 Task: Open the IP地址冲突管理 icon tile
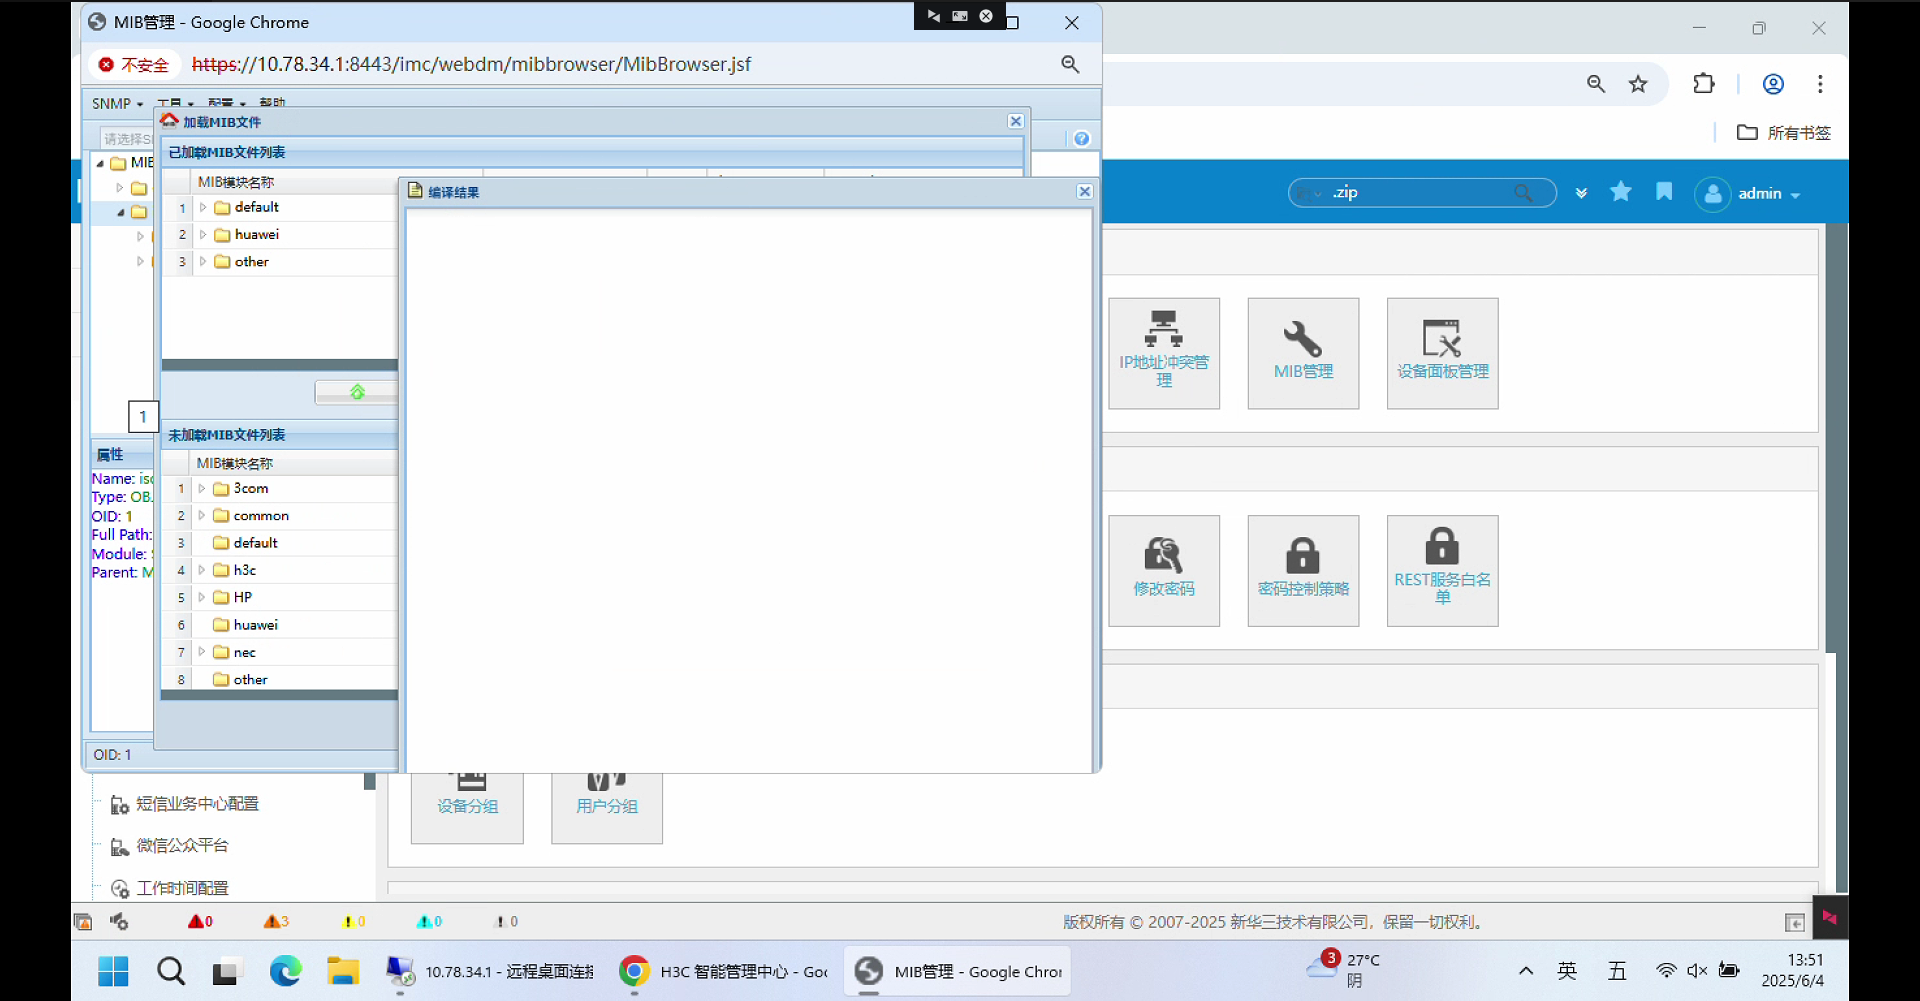1163,352
